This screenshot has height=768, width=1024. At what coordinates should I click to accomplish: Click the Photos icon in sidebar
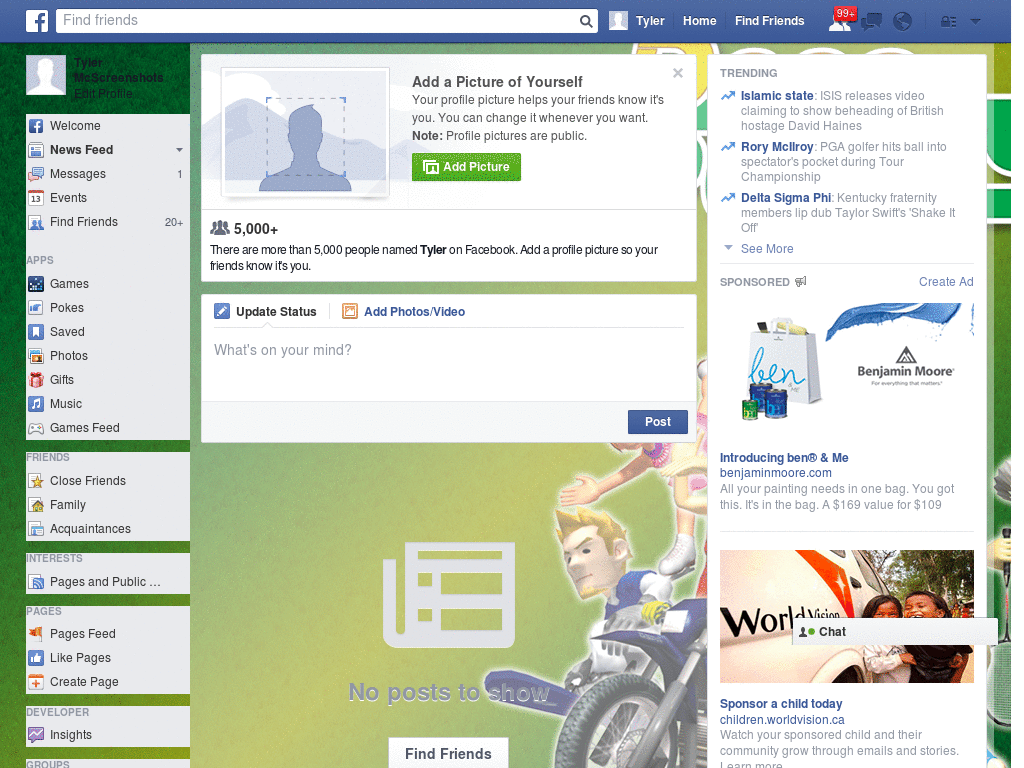[x=36, y=357]
